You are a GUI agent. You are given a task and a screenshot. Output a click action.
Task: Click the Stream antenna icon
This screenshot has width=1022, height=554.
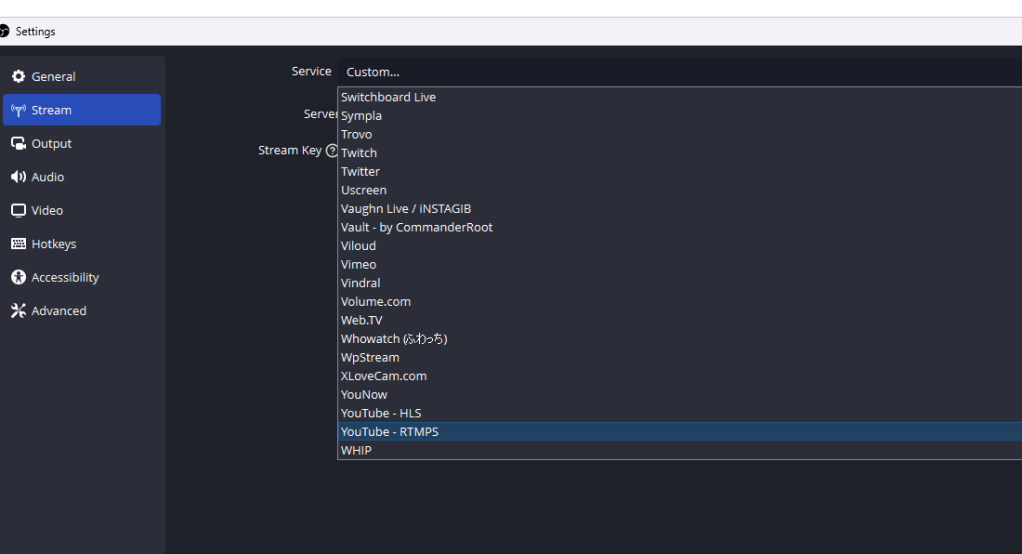(18, 110)
